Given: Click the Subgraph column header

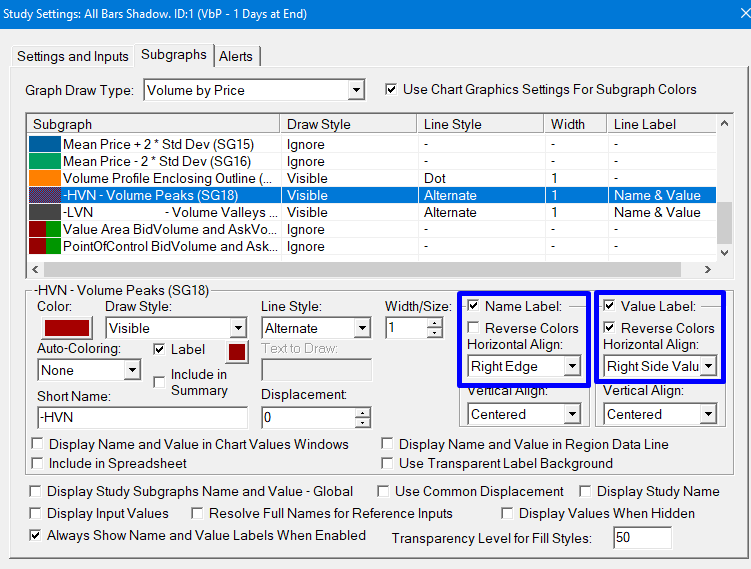Looking at the screenshot, I should [150, 125].
